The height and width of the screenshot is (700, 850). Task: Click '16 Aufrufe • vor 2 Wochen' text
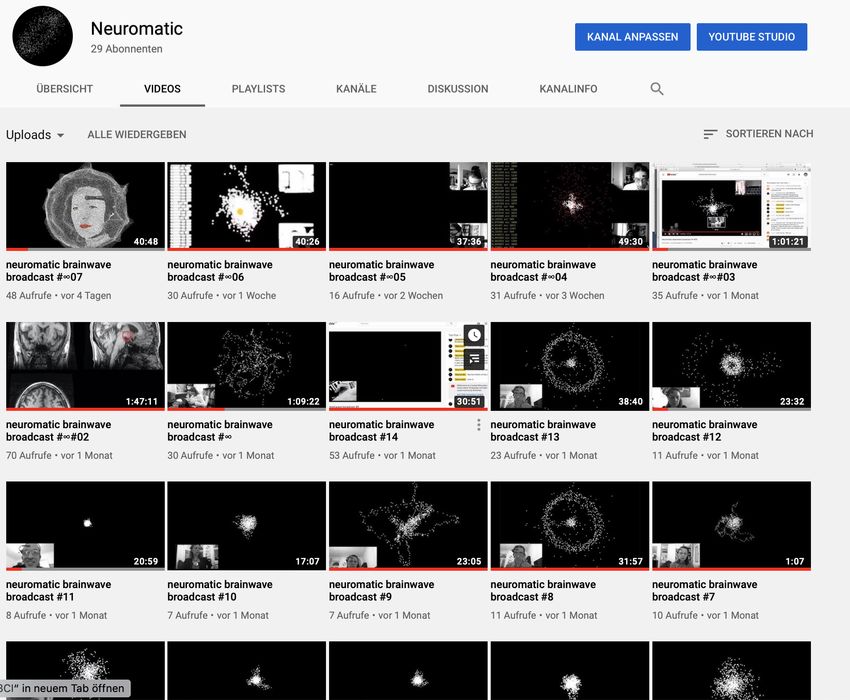[386, 296]
